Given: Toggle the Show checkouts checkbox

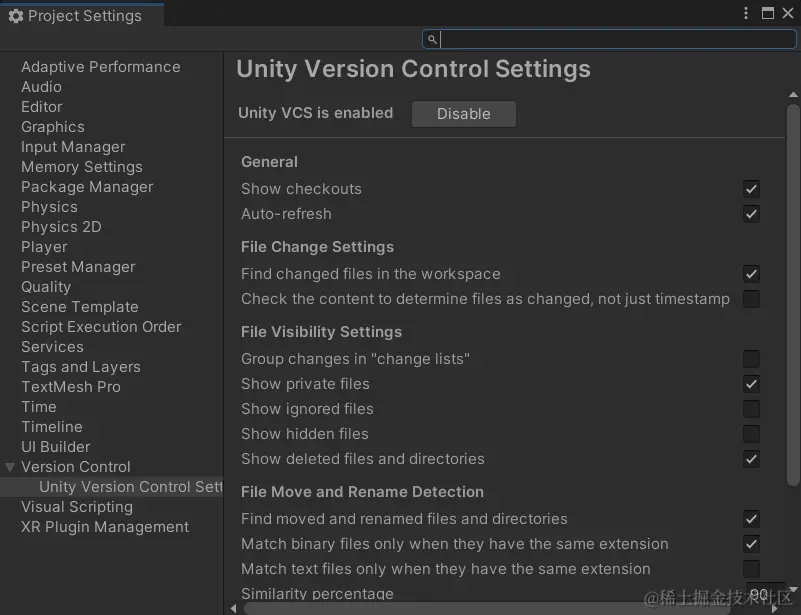Looking at the screenshot, I should click(x=751, y=189).
